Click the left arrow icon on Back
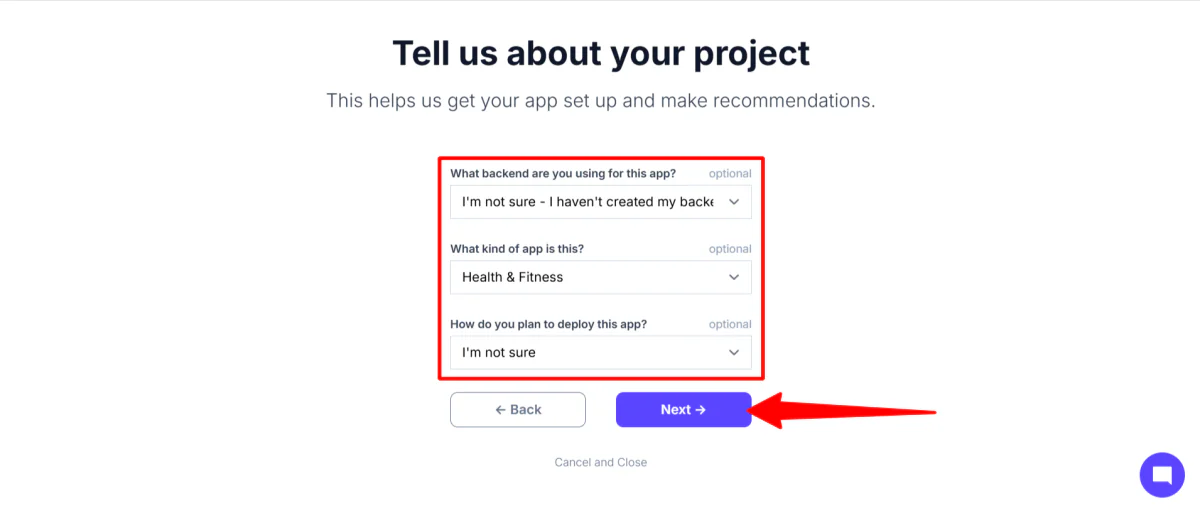 500,410
